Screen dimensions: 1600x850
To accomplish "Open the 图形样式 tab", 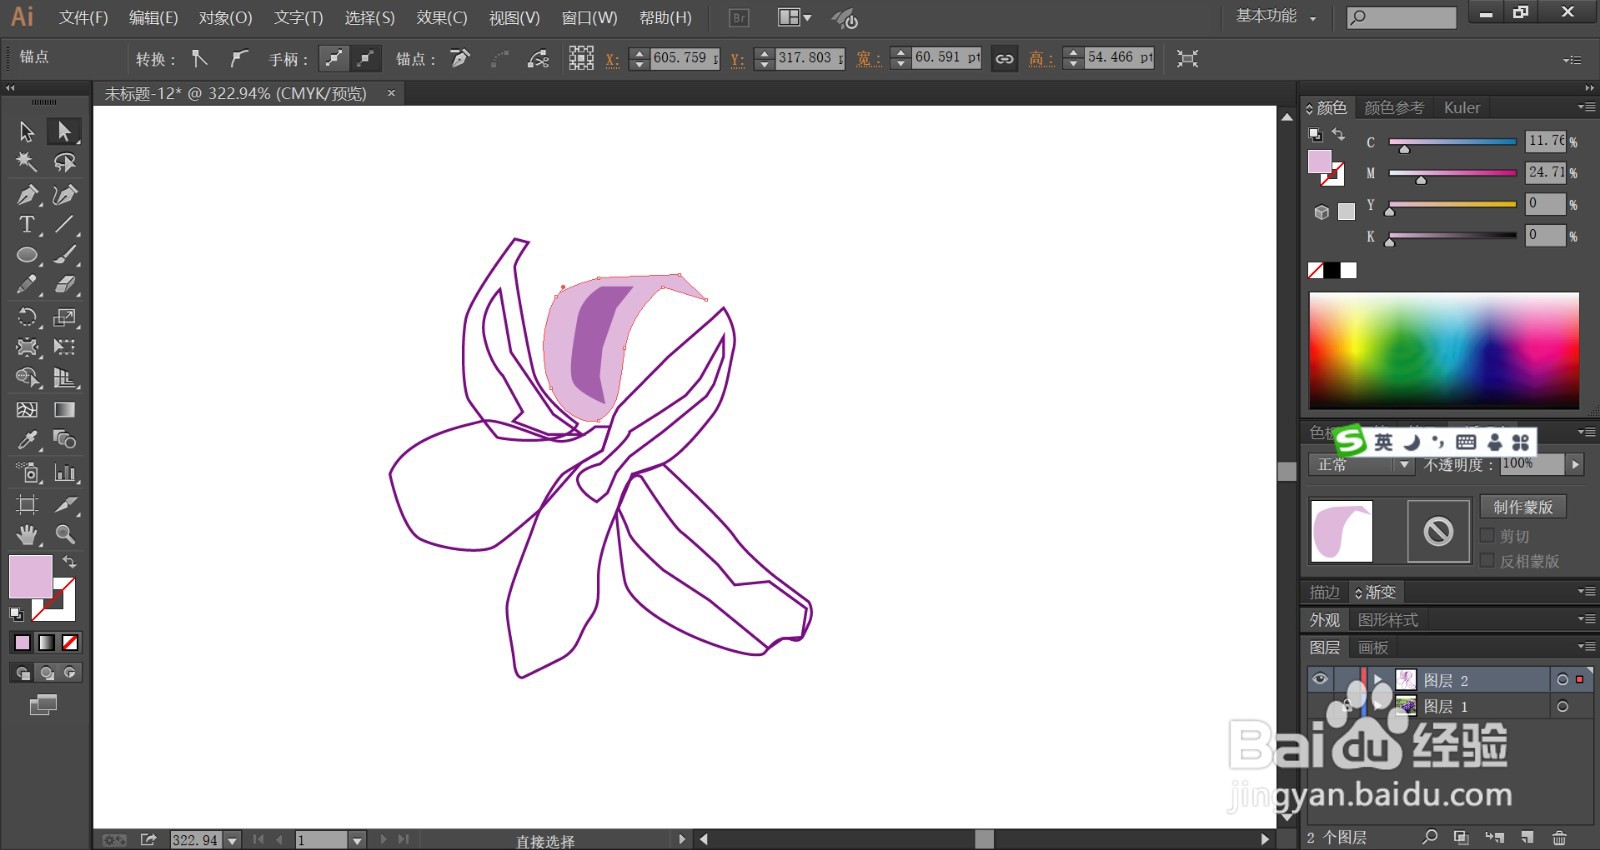I will point(1387,620).
